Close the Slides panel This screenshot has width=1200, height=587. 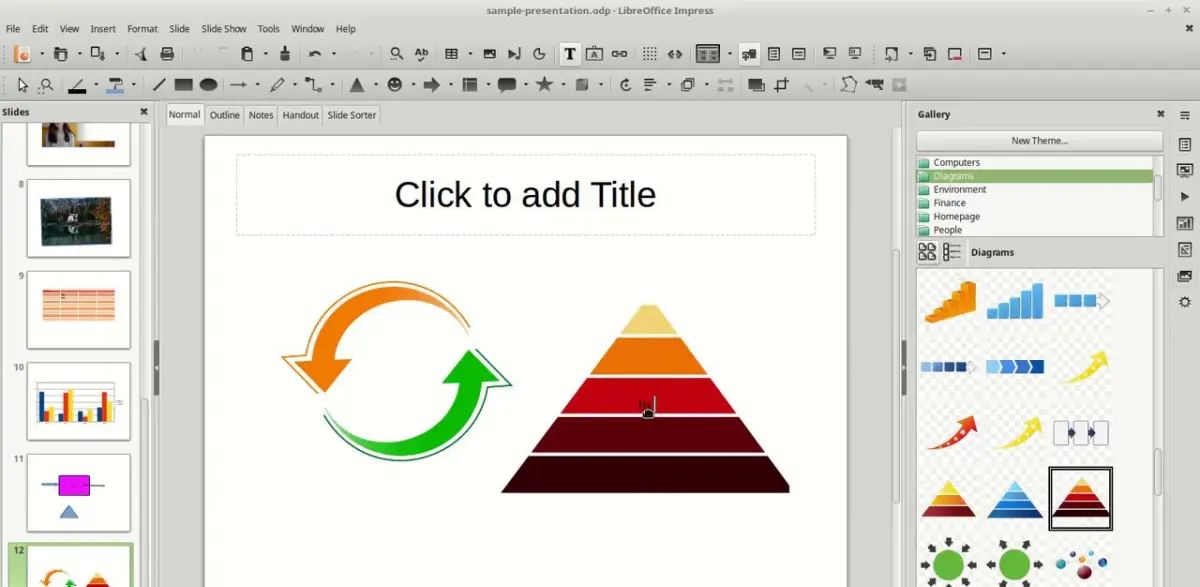[143, 112]
